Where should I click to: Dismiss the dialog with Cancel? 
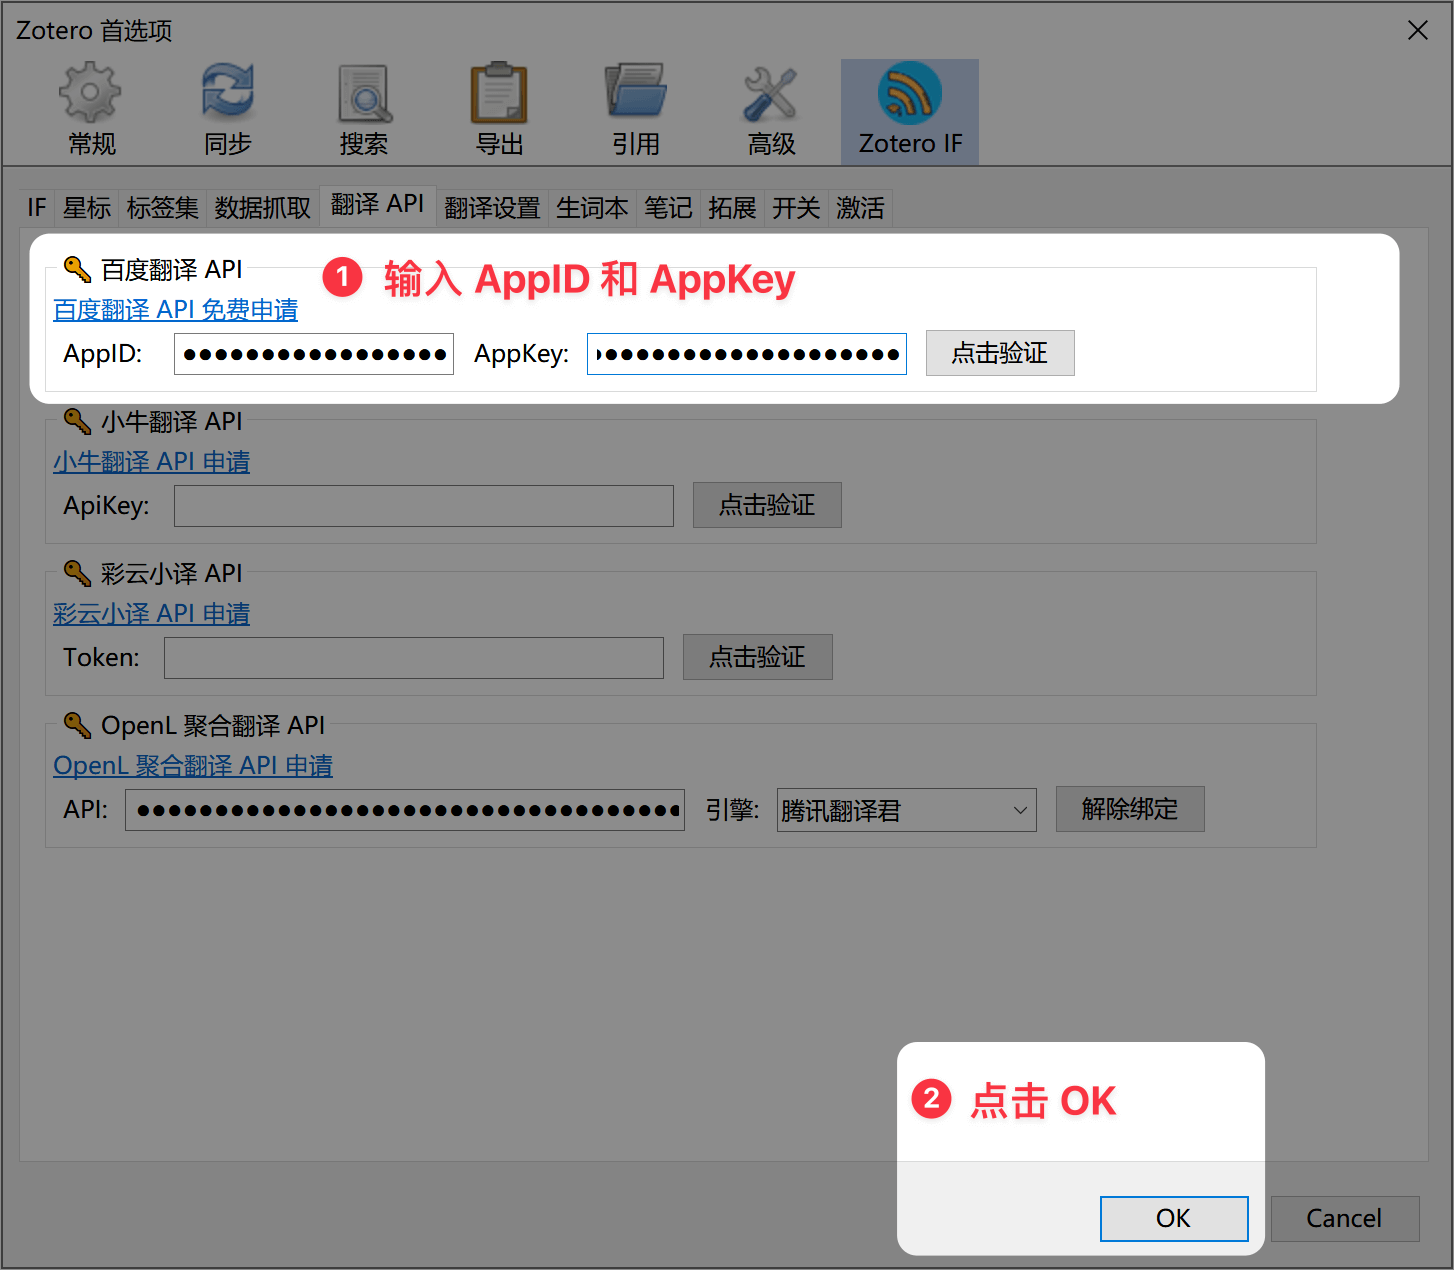(1345, 1219)
